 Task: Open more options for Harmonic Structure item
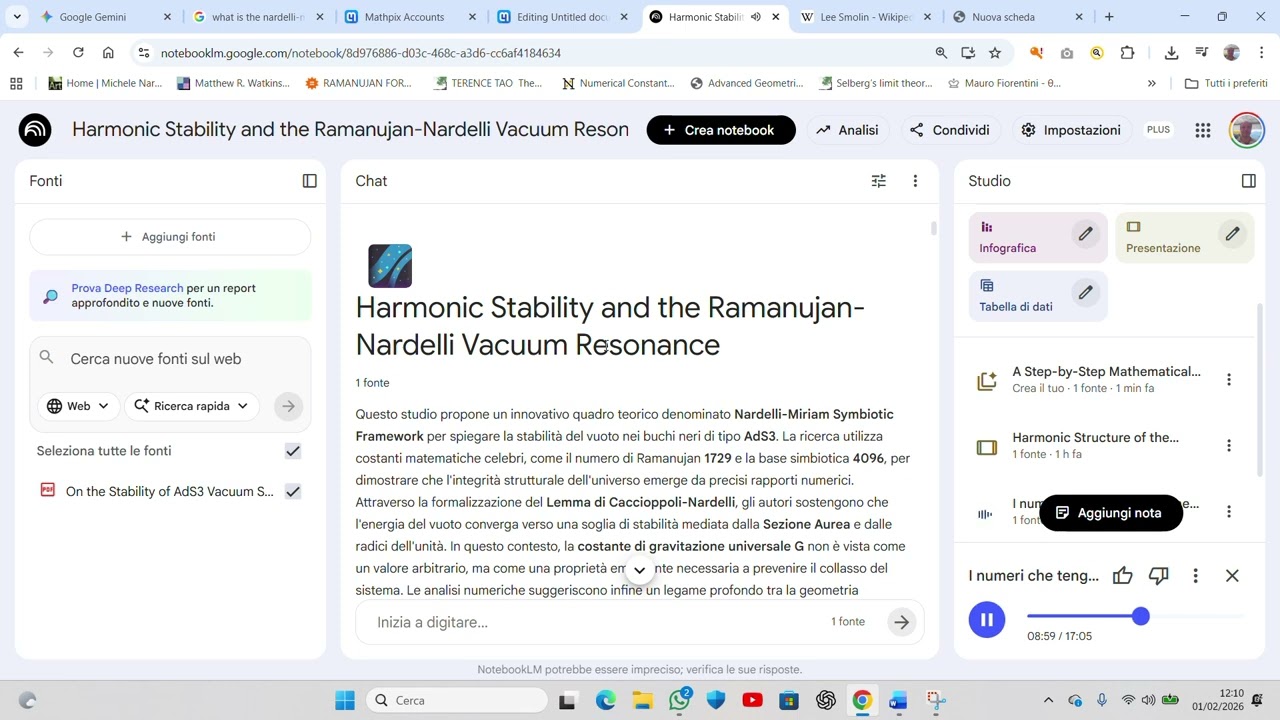tap(1229, 446)
